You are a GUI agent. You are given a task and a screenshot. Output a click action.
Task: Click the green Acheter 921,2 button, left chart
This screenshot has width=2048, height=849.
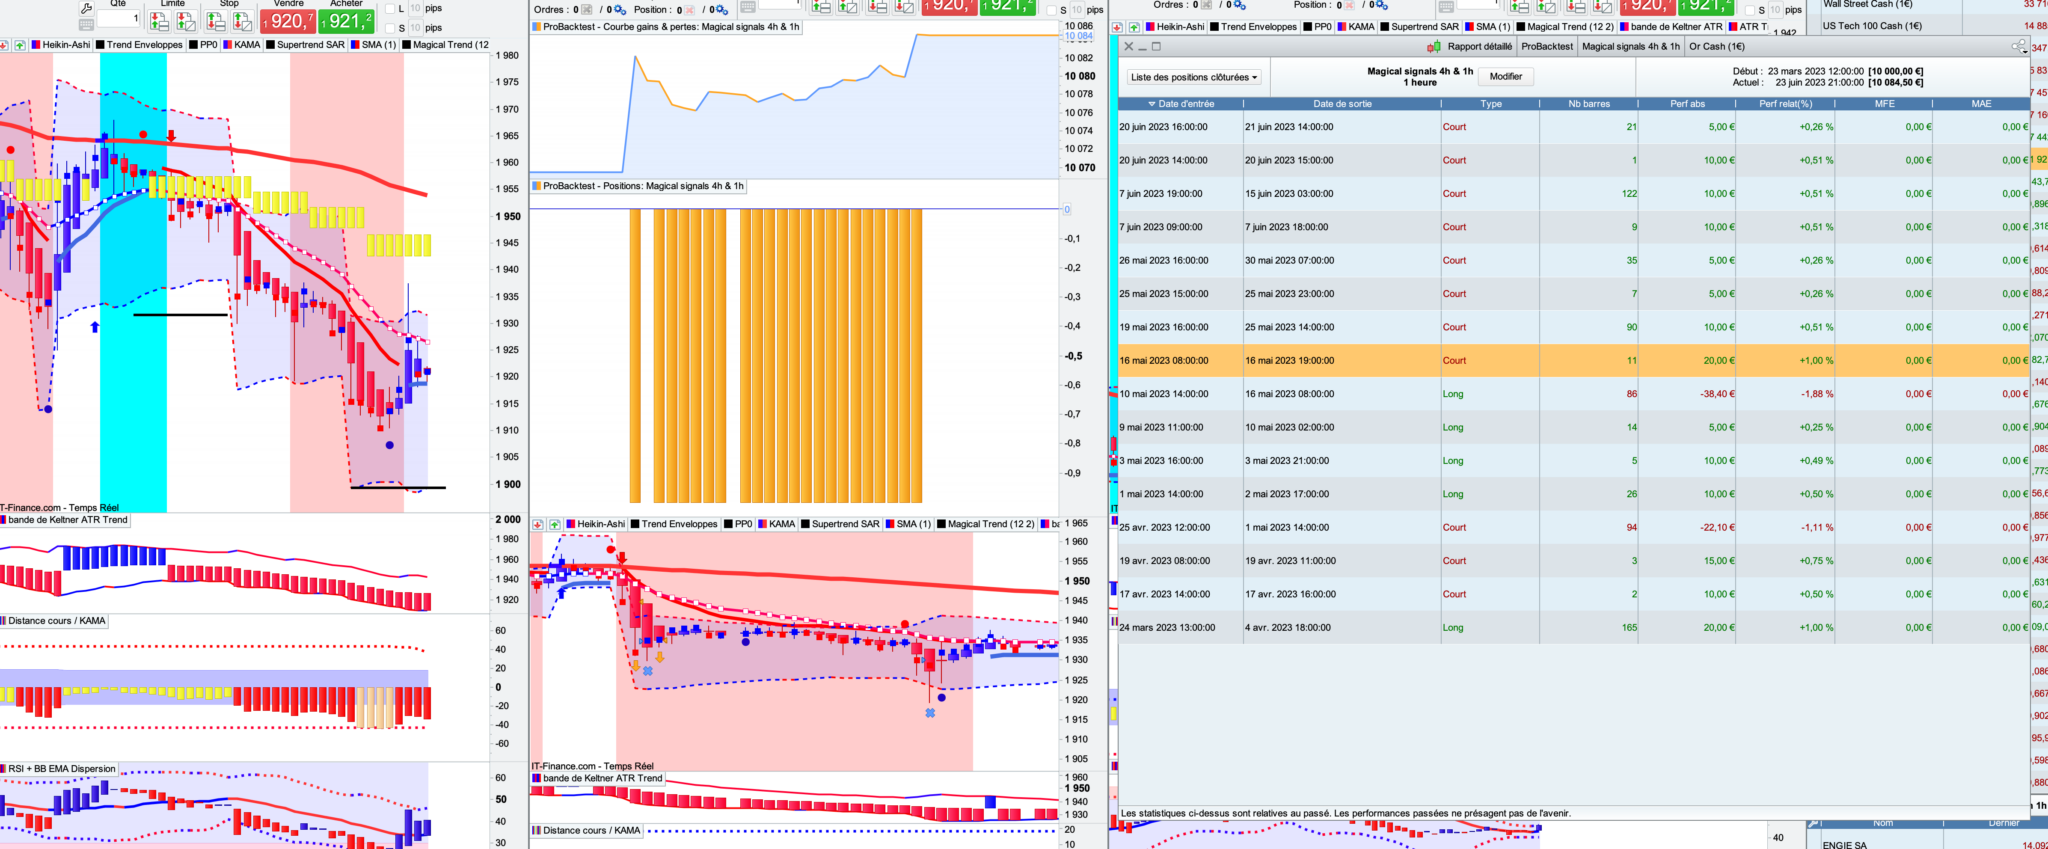(346, 21)
